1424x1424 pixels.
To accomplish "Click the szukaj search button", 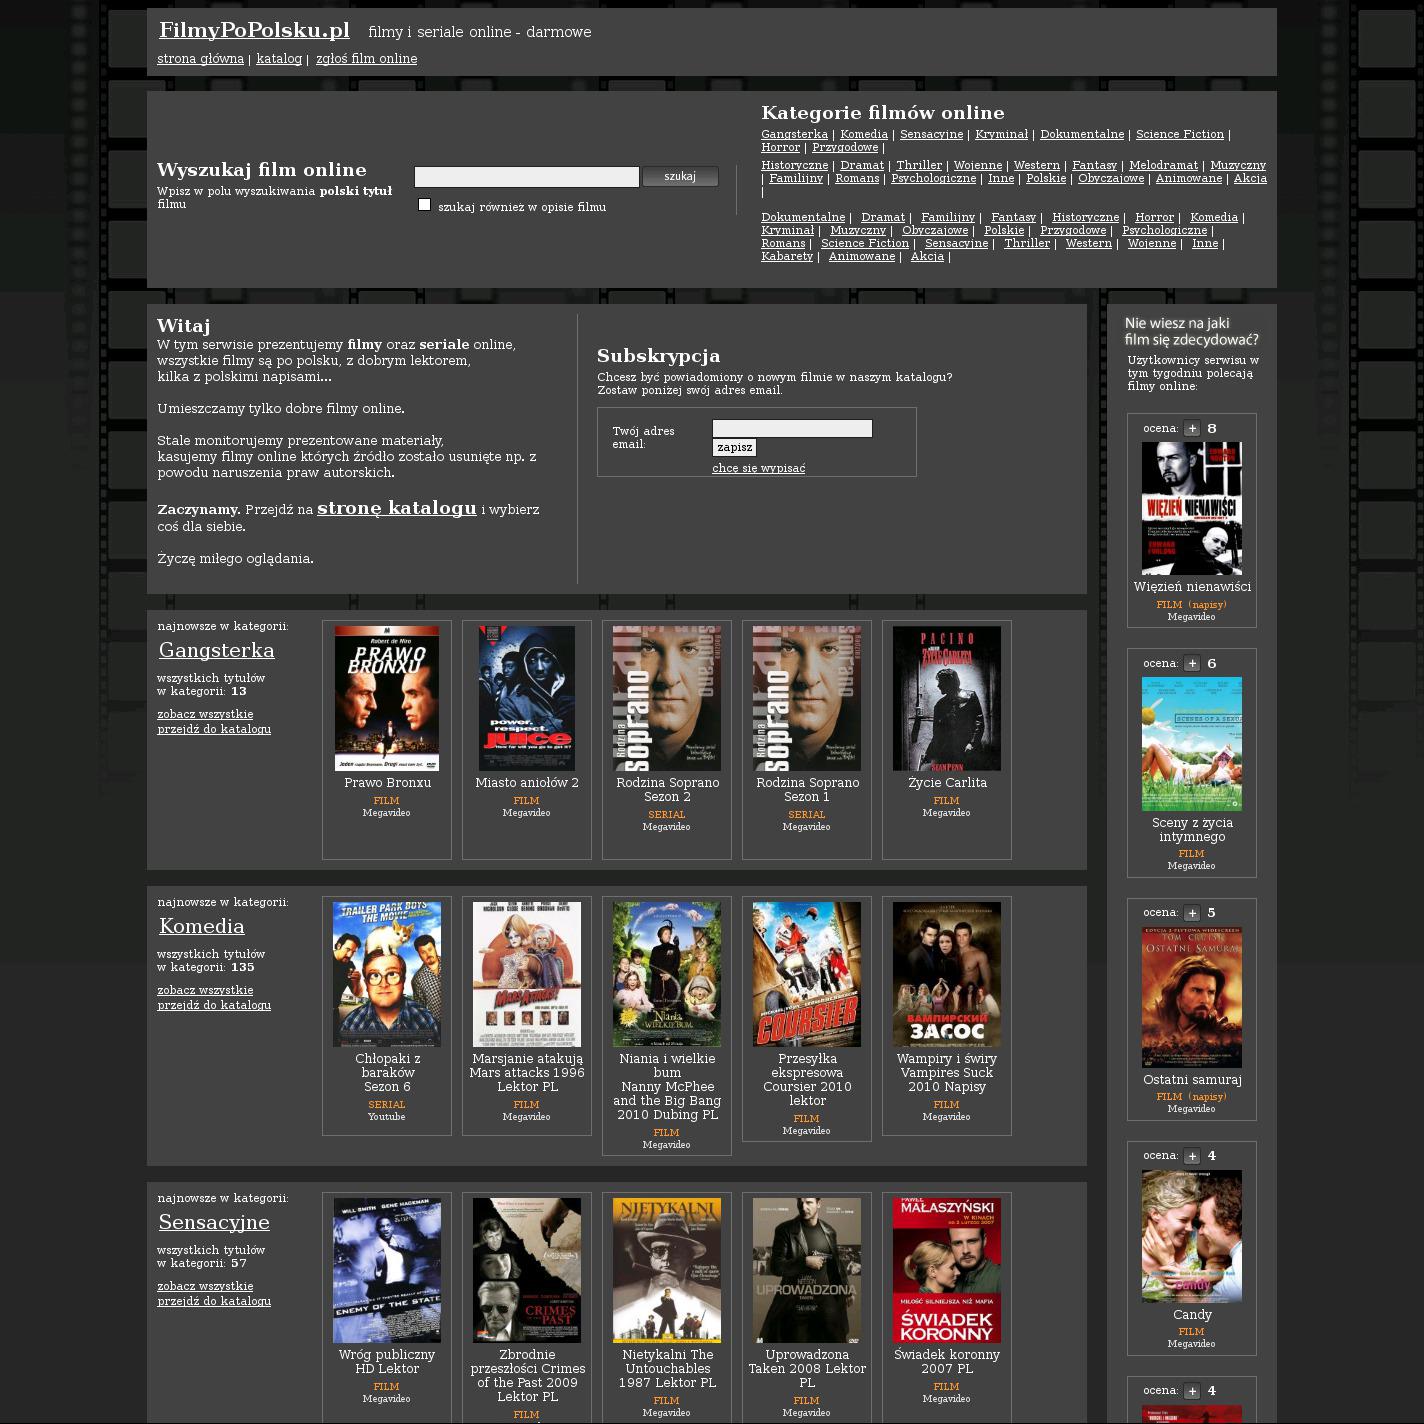I will pos(680,177).
